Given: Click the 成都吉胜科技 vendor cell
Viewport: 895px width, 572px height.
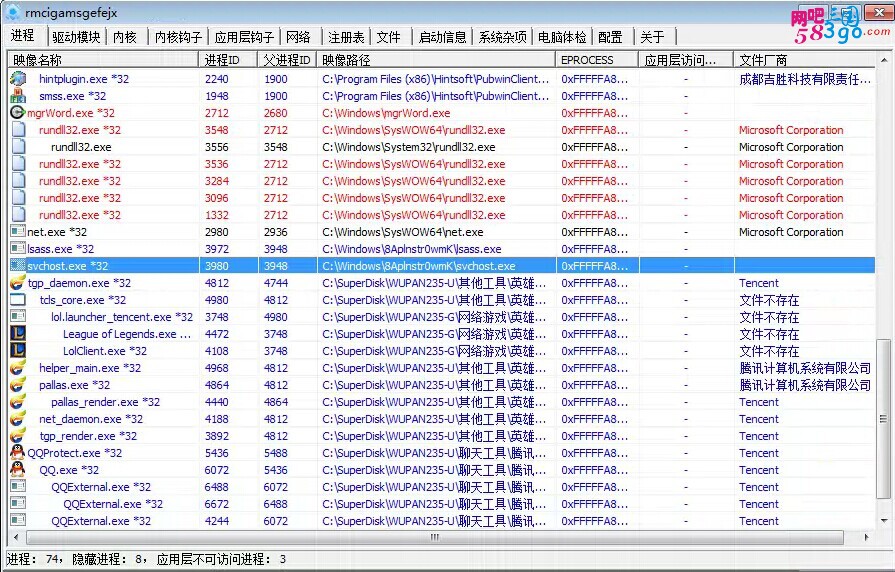Looking at the screenshot, I should 805,79.
